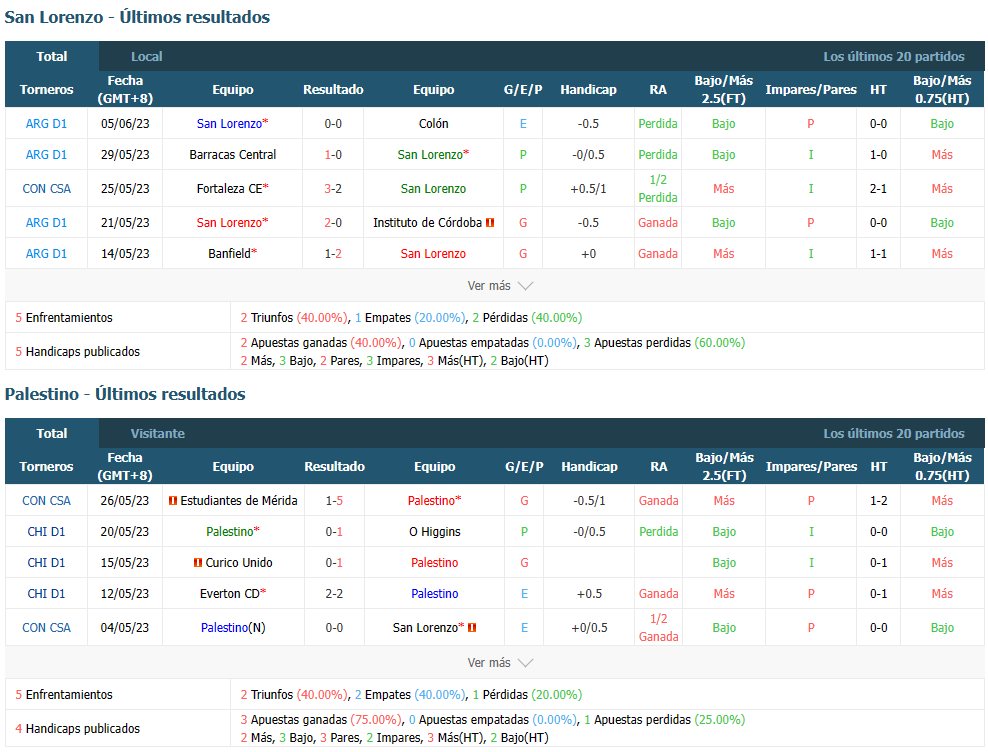The width and height of the screenshot is (988, 752).
Task: Click 'Palestino - Últimos resultados' heading
Action: [125, 394]
